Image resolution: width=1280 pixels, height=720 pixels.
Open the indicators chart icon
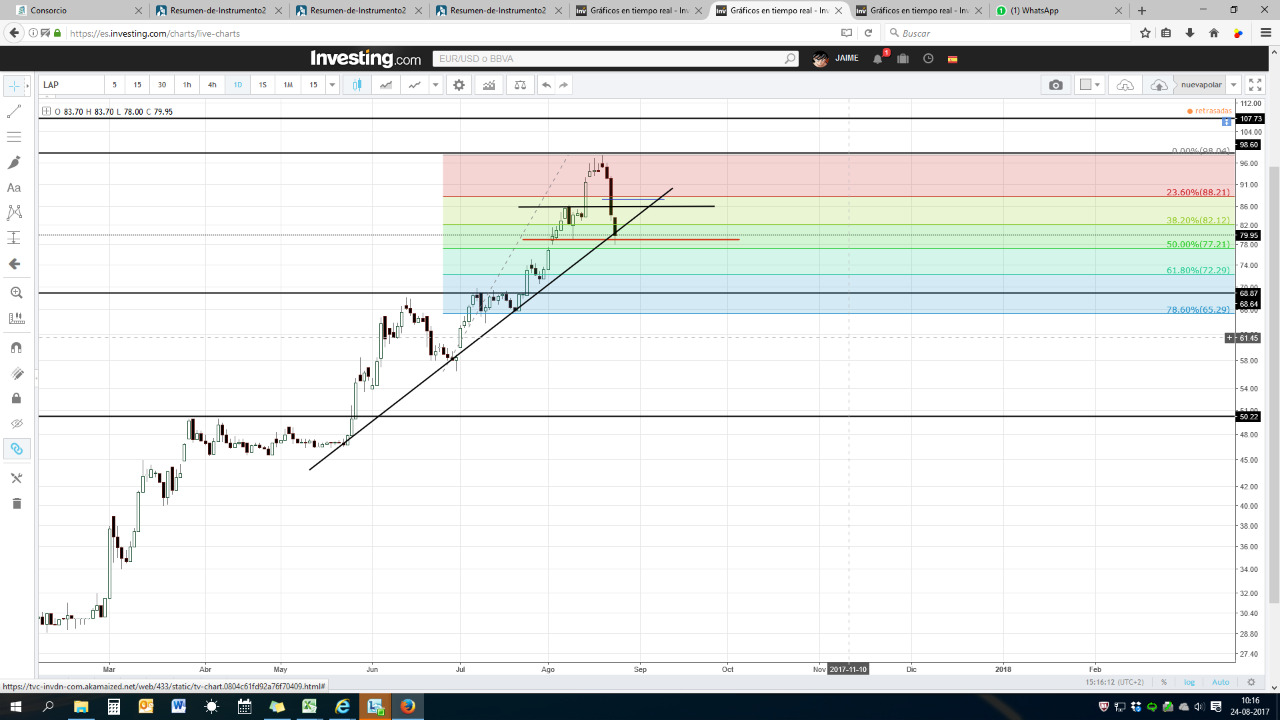click(489, 85)
